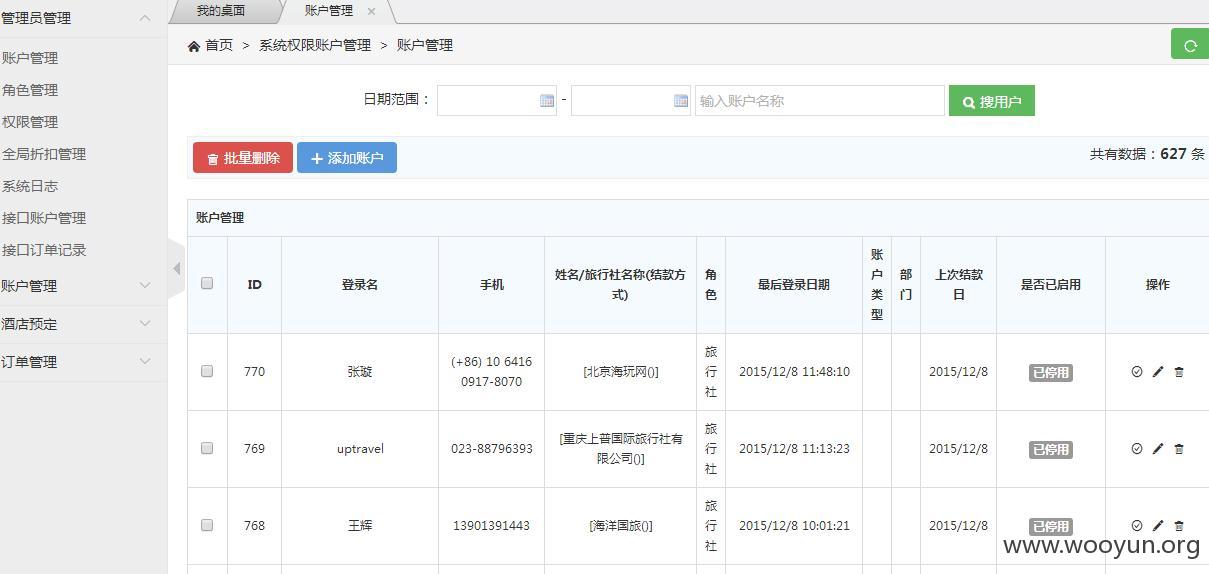Click phone number 023-88796393

click(492, 448)
